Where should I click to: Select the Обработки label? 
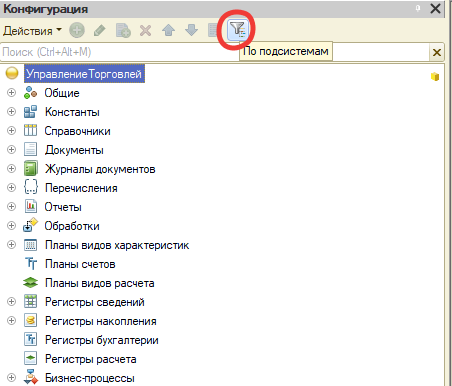(x=72, y=226)
